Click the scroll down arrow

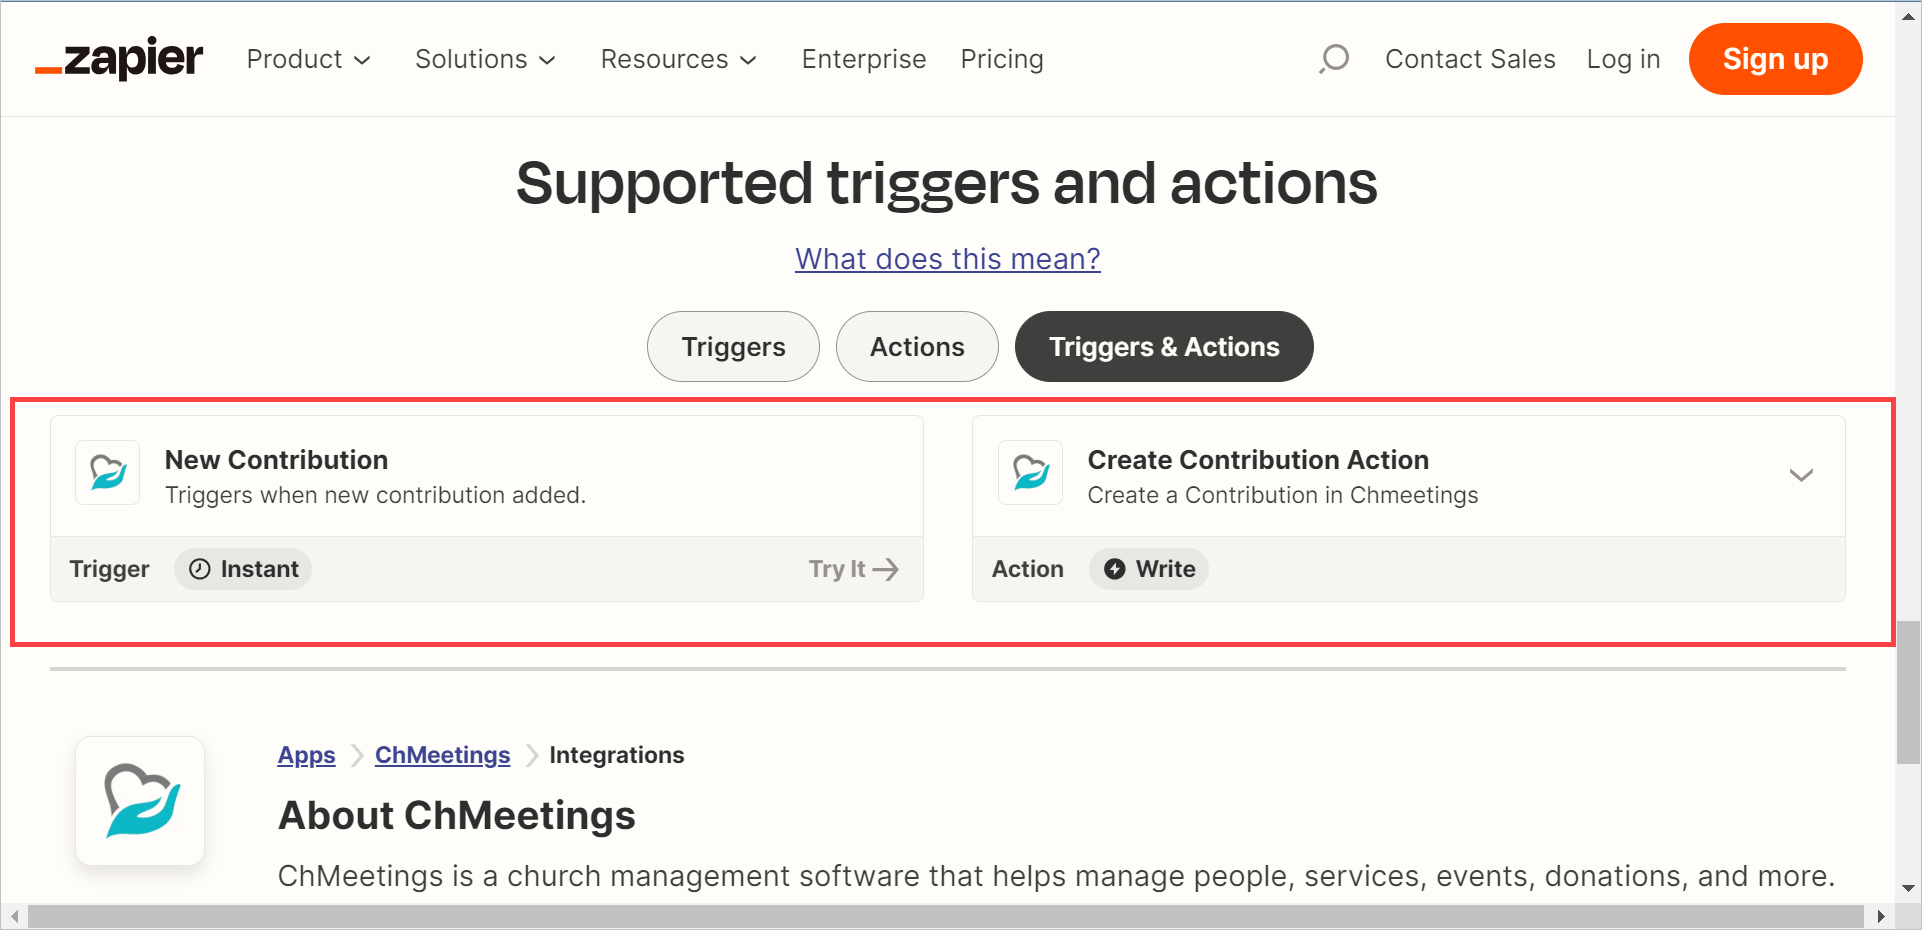[1908, 888]
